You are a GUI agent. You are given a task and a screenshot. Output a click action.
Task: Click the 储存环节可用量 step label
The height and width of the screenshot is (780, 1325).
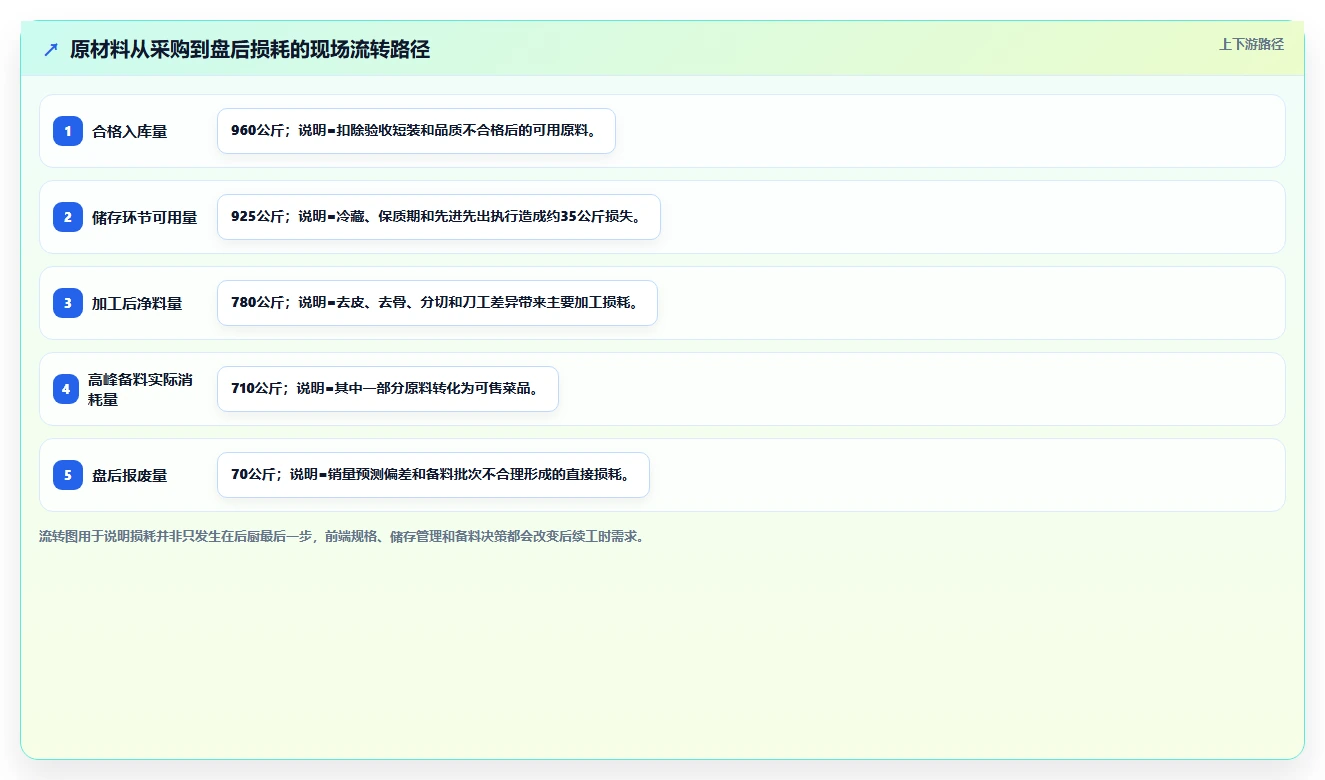click(145, 217)
